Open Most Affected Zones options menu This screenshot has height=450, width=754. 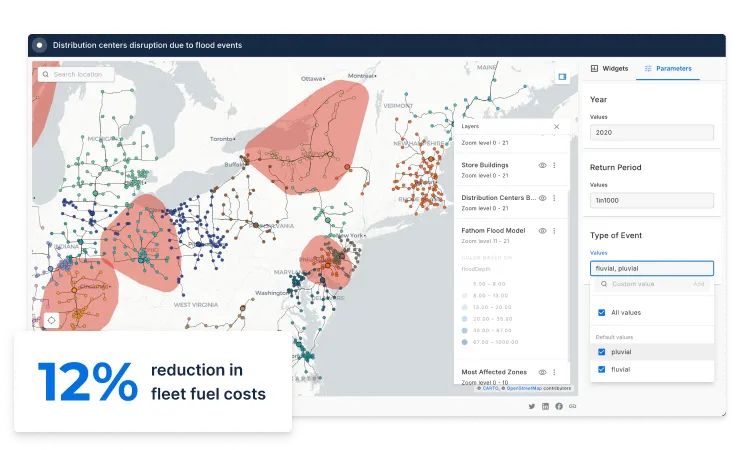pyautogui.click(x=554, y=372)
